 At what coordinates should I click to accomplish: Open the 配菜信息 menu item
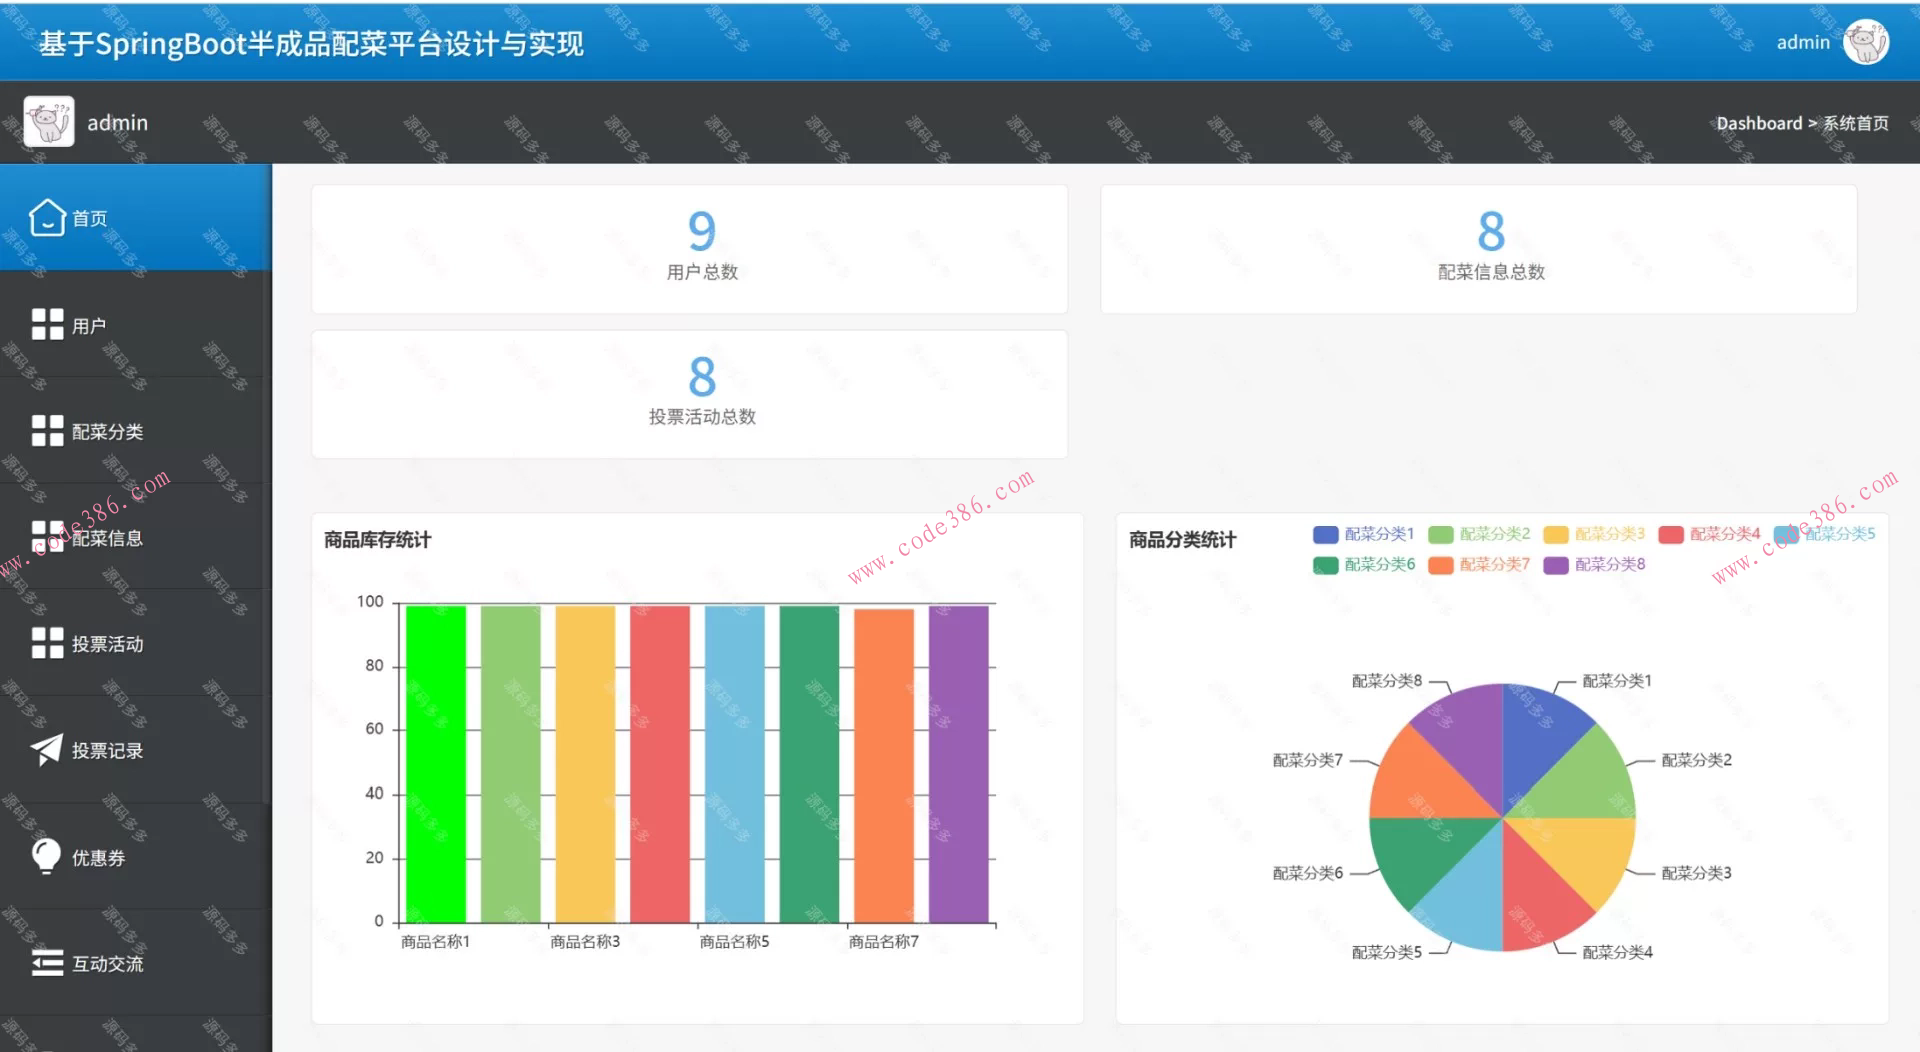coord(107,538)
